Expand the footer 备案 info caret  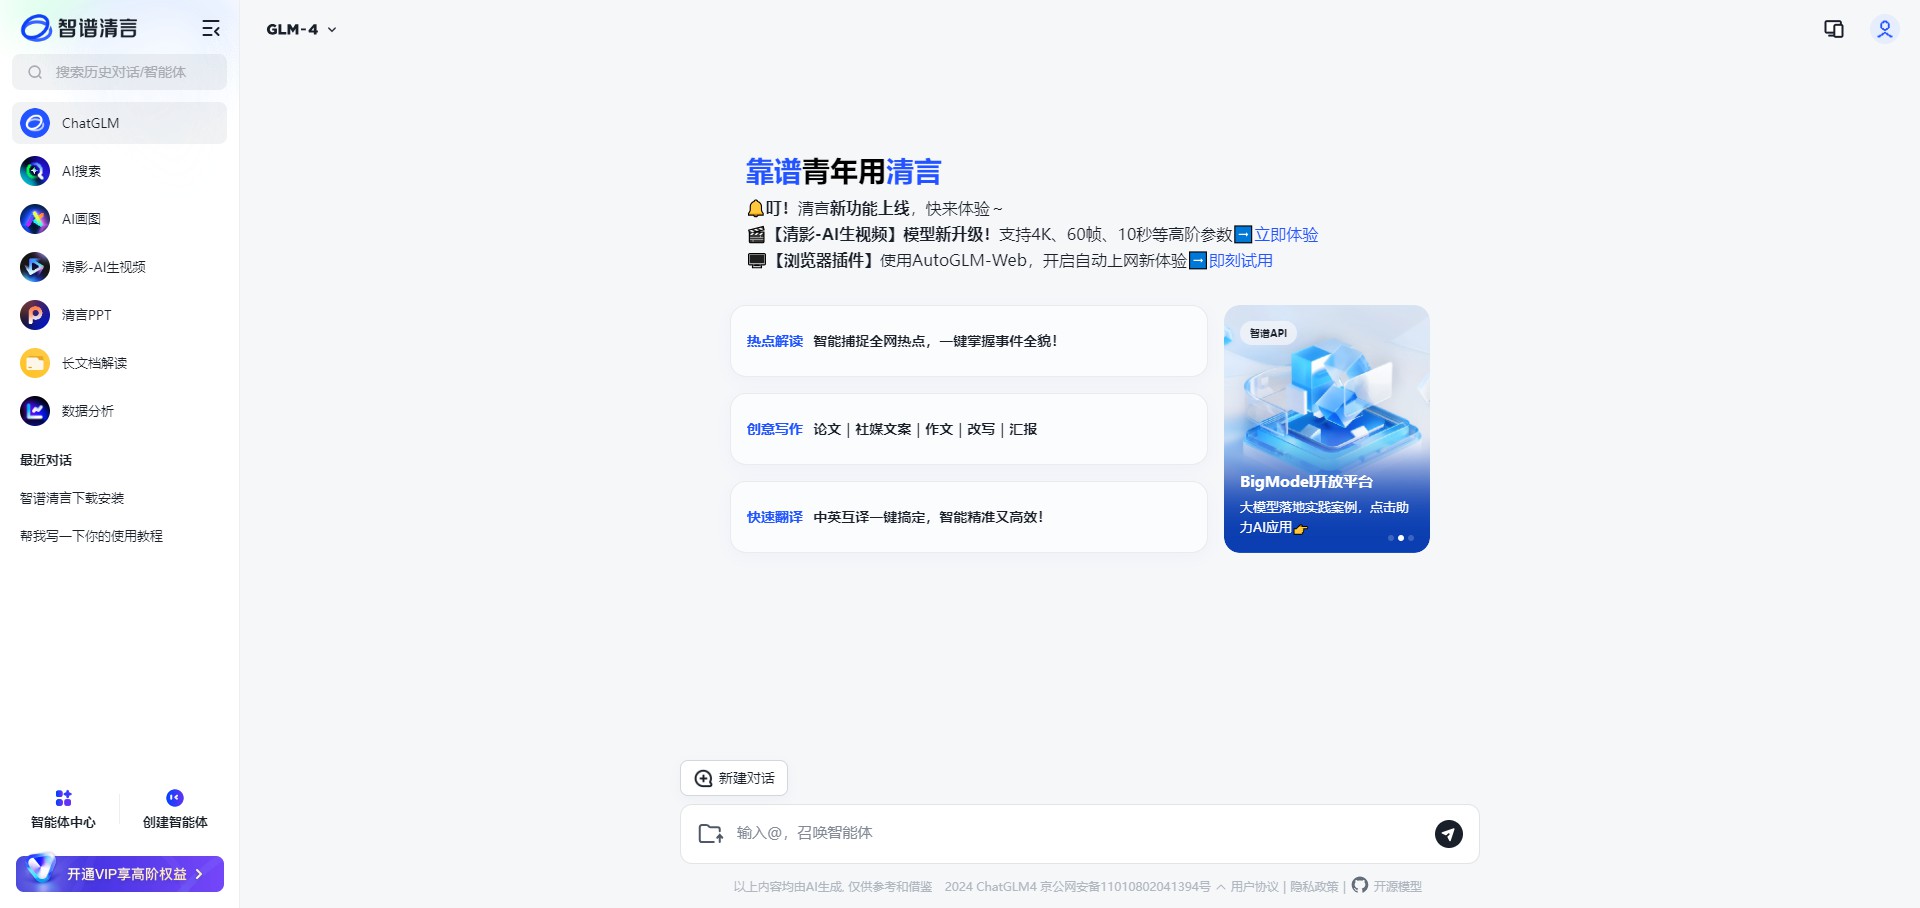pyautogui.click(x=1220, y=887)
